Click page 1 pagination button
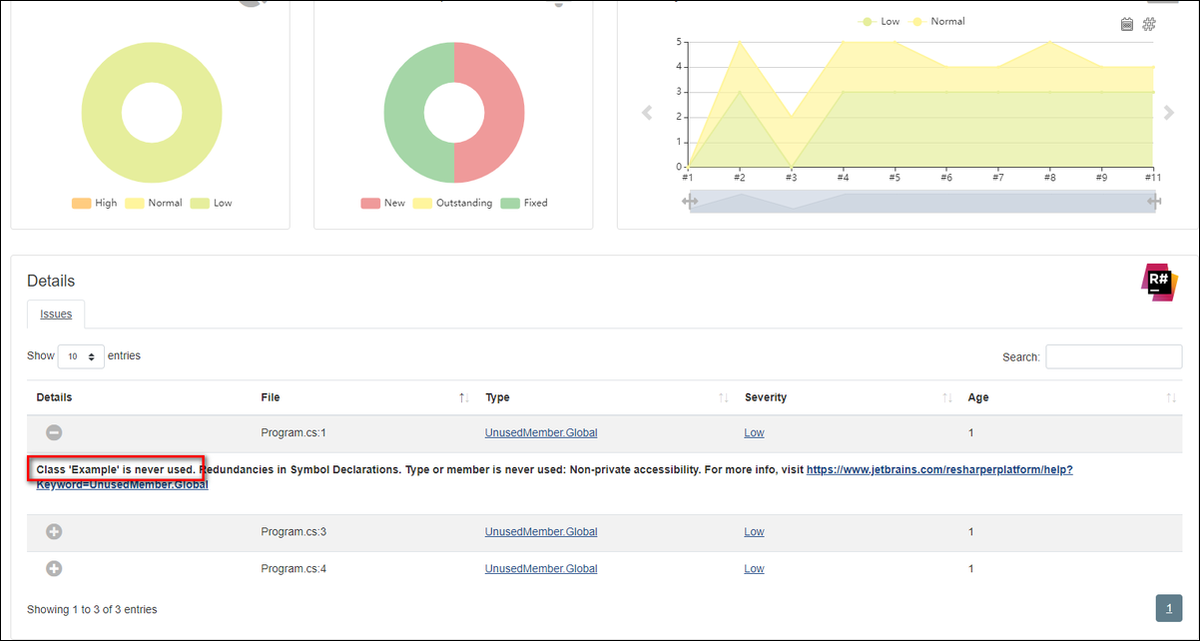Viewport: 1200px width, 641px height. click(x=1169, y=608)
